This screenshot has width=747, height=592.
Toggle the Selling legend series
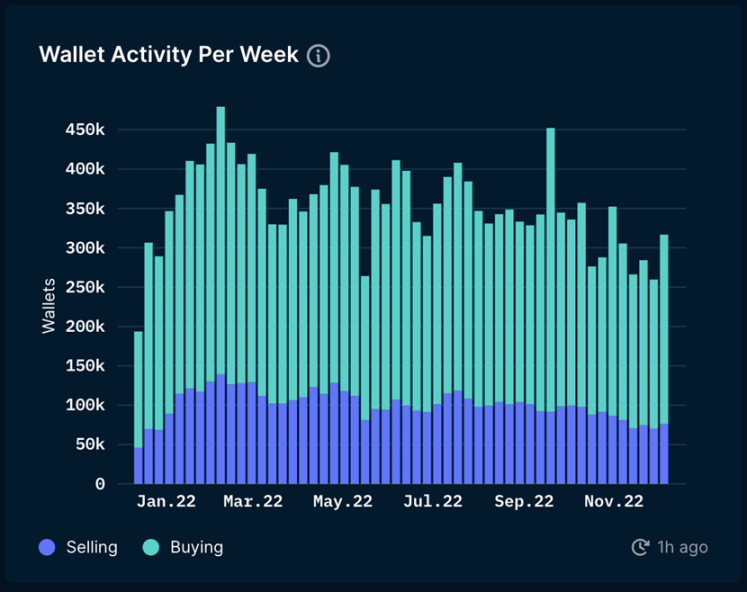click(91, 547)
